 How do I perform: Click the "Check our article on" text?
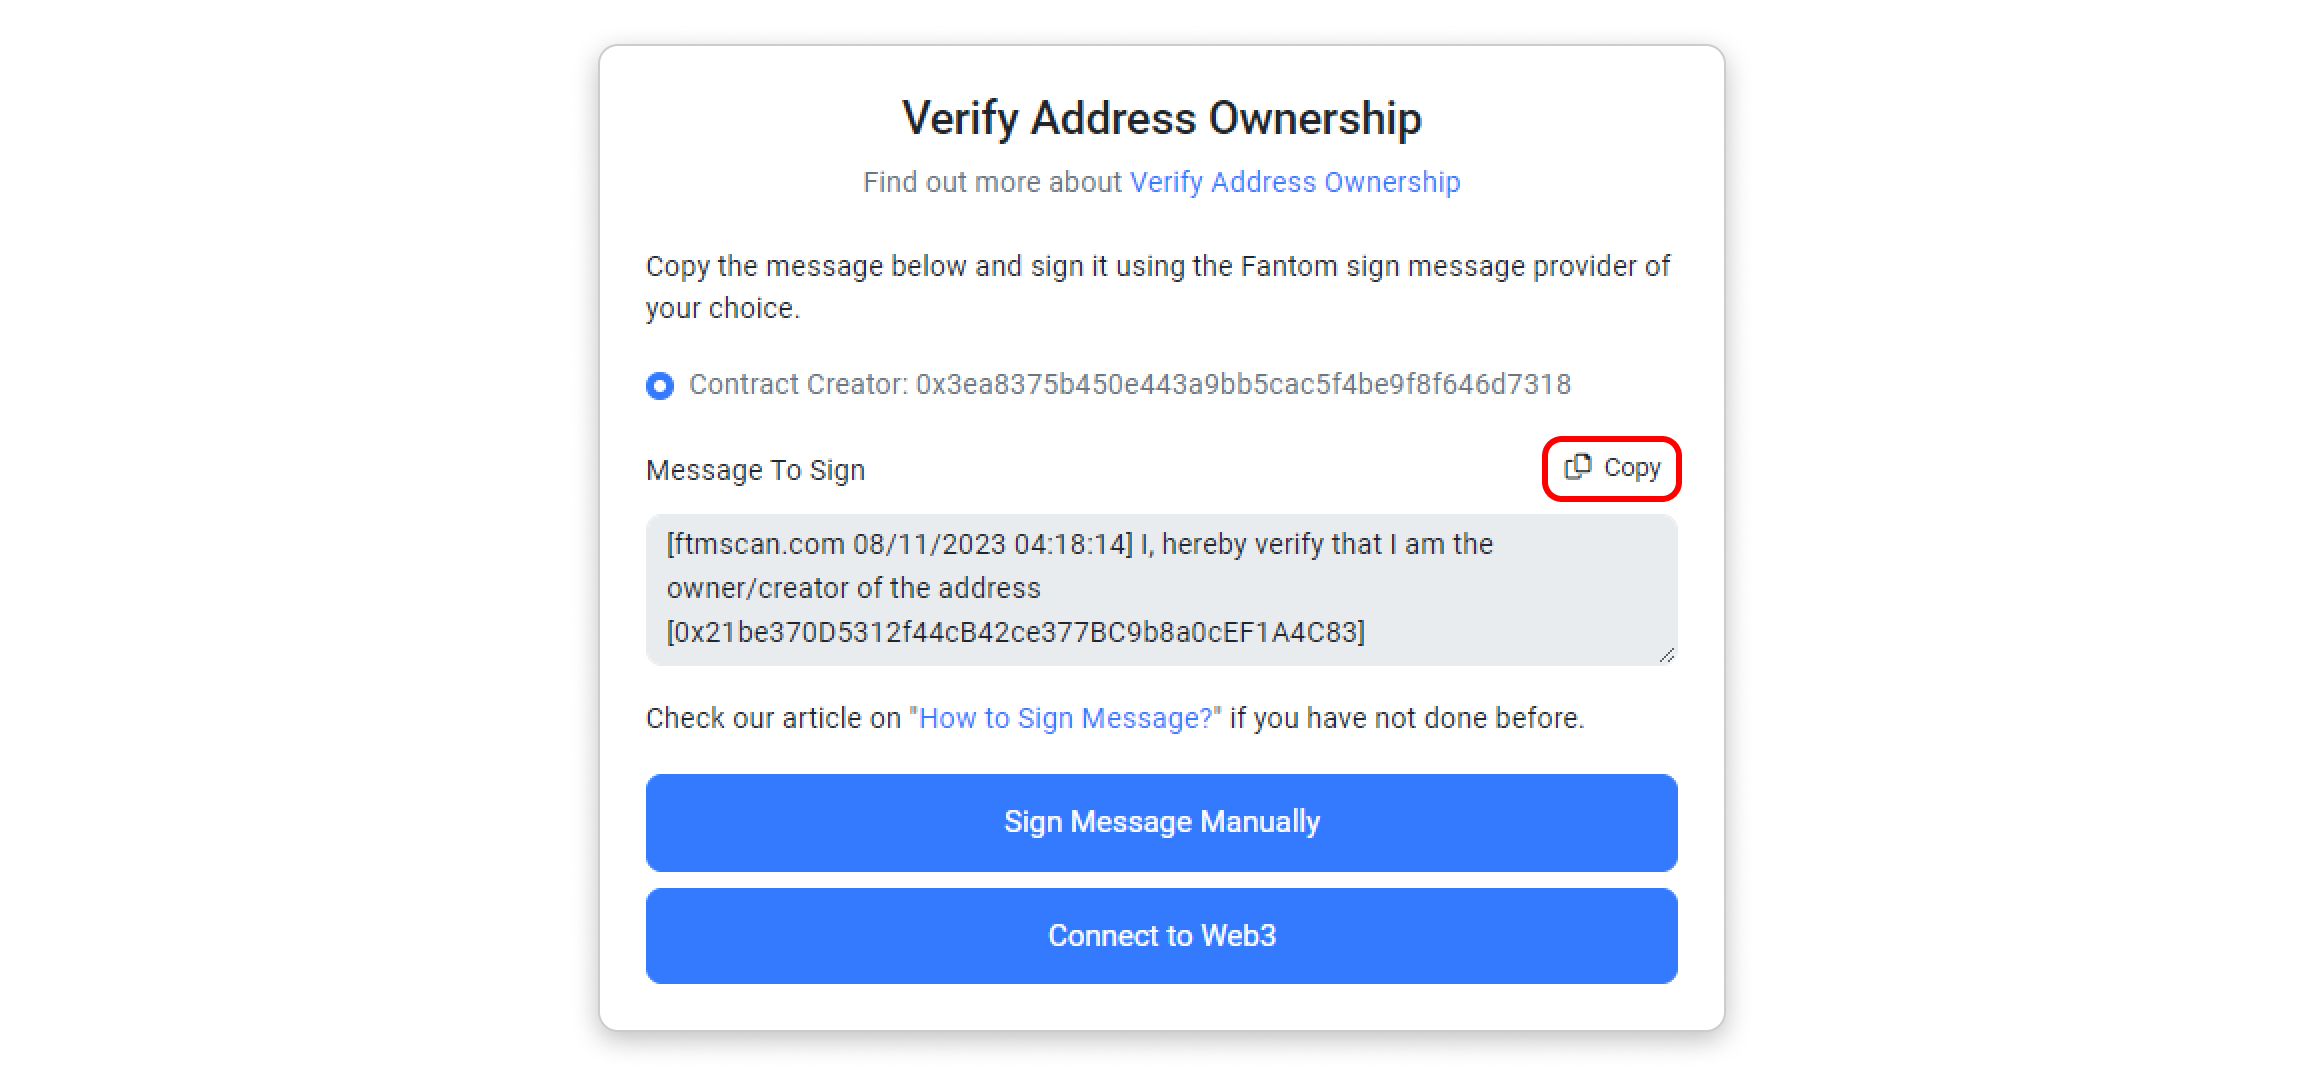click(773, 718)
